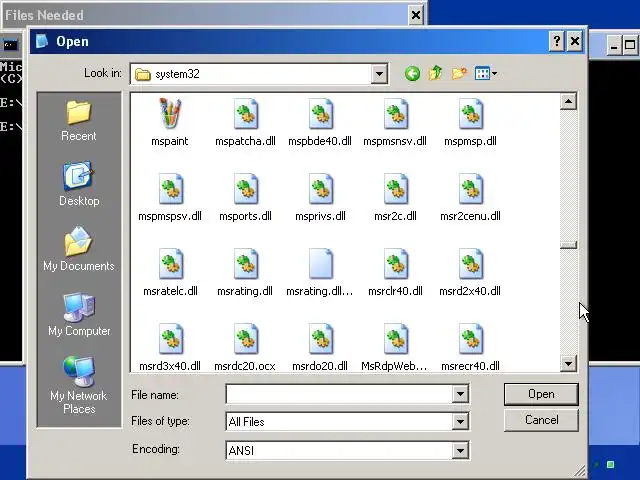Select the msprivs.dll file
The width and height of the screenshot is (640, 480).
pyautogui.click(x=320, y=197)
